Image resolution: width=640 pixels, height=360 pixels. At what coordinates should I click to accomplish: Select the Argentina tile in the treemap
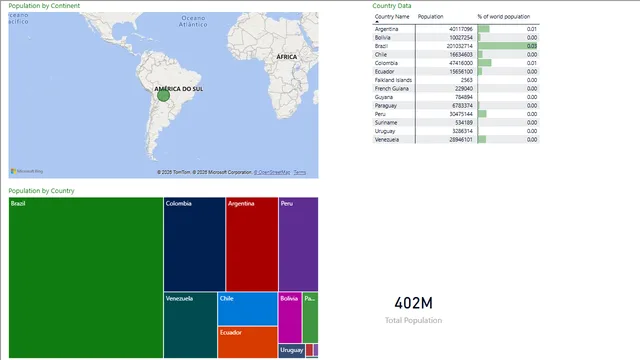coord(252,244)
